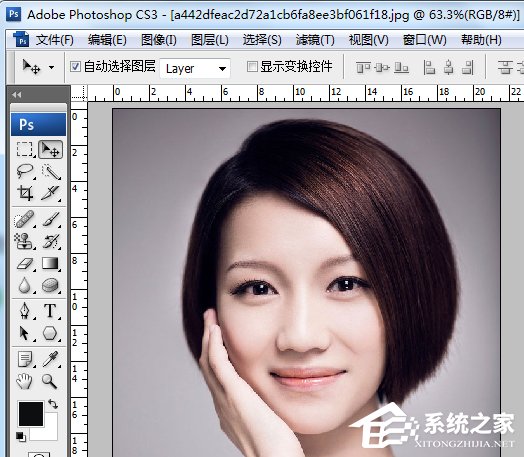Expand the Move tool preset picker arrow
The width and height of the screenshot is (524, 457).
51,67
